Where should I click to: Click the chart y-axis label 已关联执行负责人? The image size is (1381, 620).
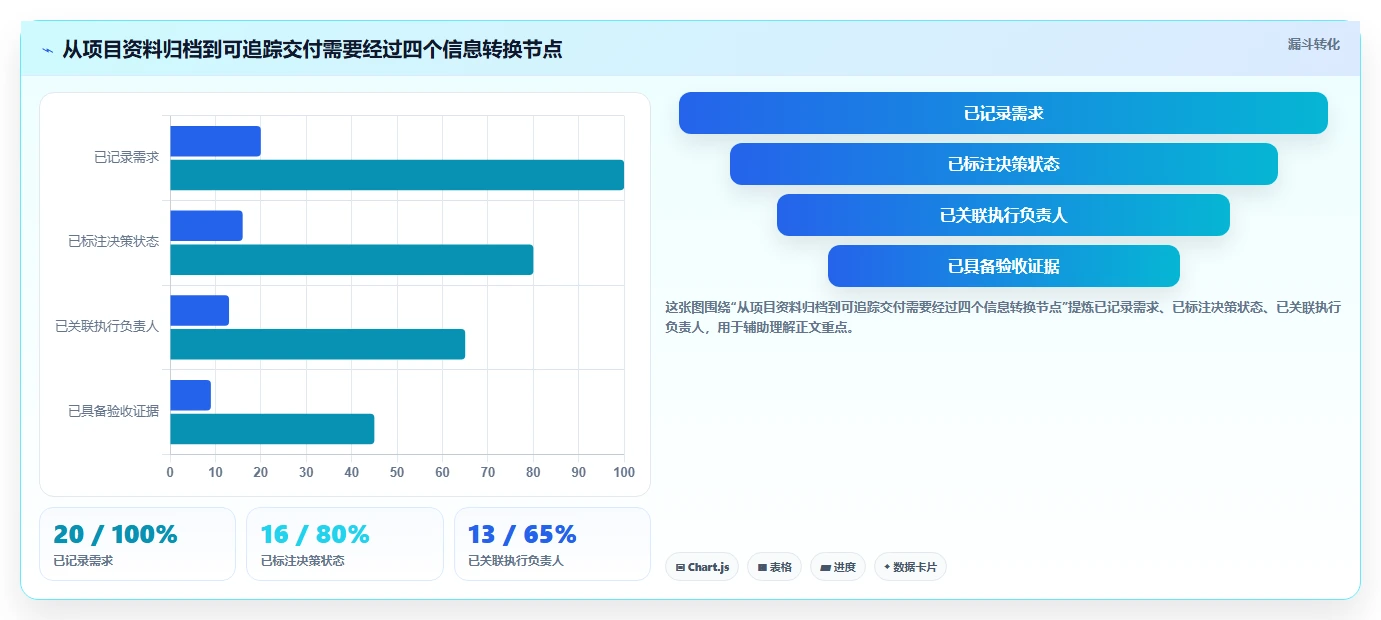pos(107,326)
